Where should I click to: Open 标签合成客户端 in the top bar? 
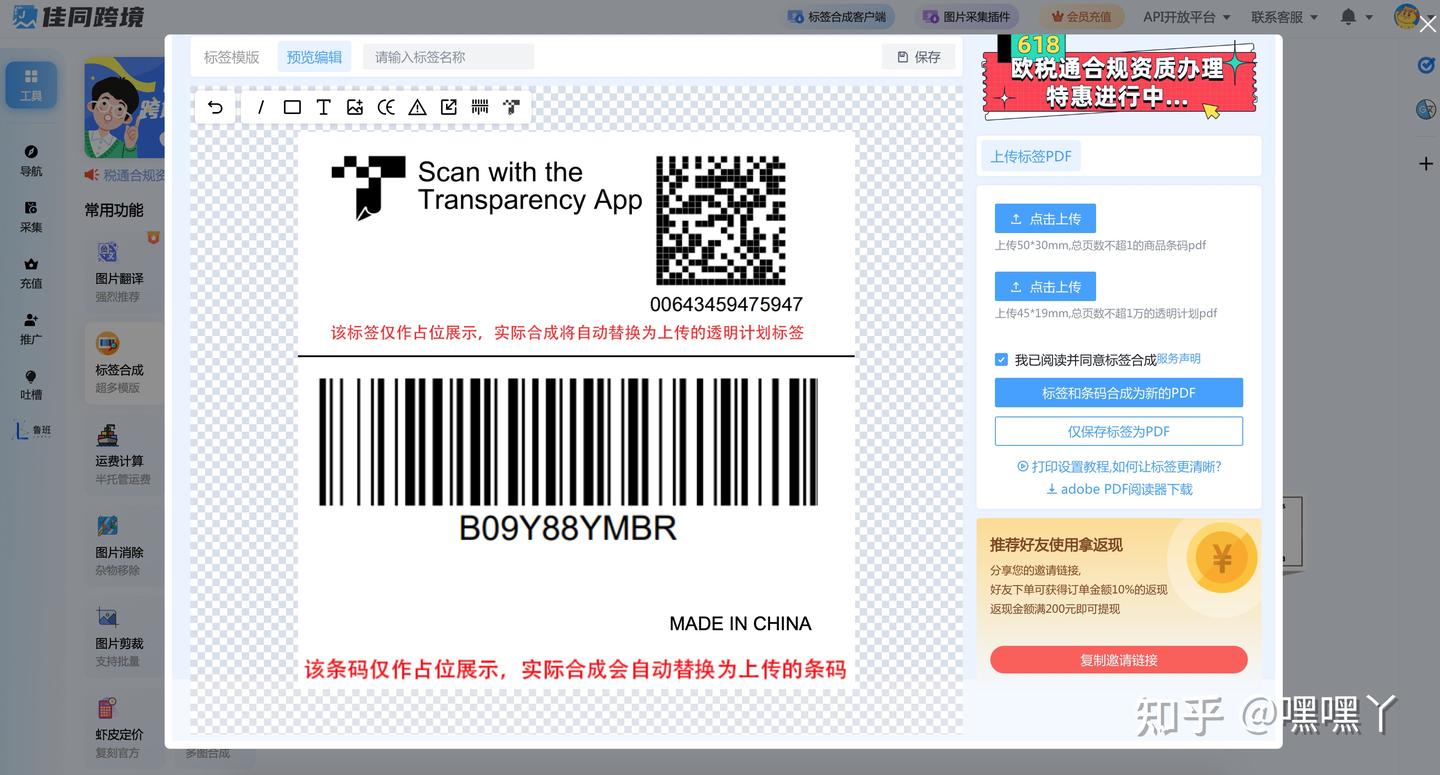tap(837, 17)
